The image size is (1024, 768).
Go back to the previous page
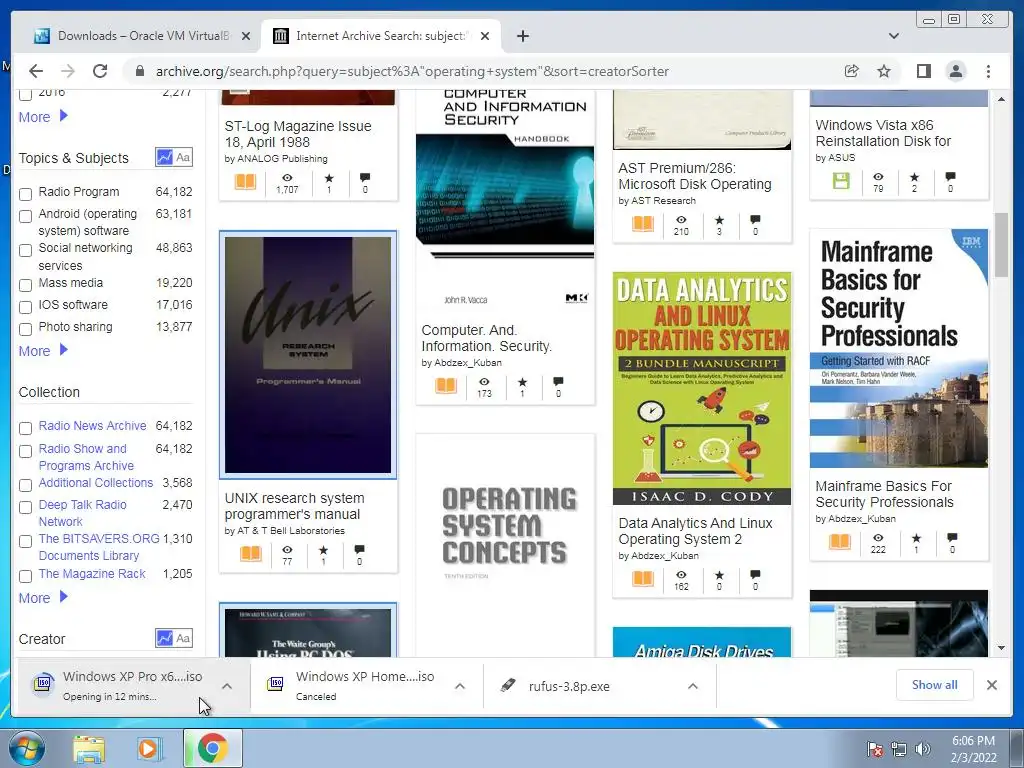[36, 71]
